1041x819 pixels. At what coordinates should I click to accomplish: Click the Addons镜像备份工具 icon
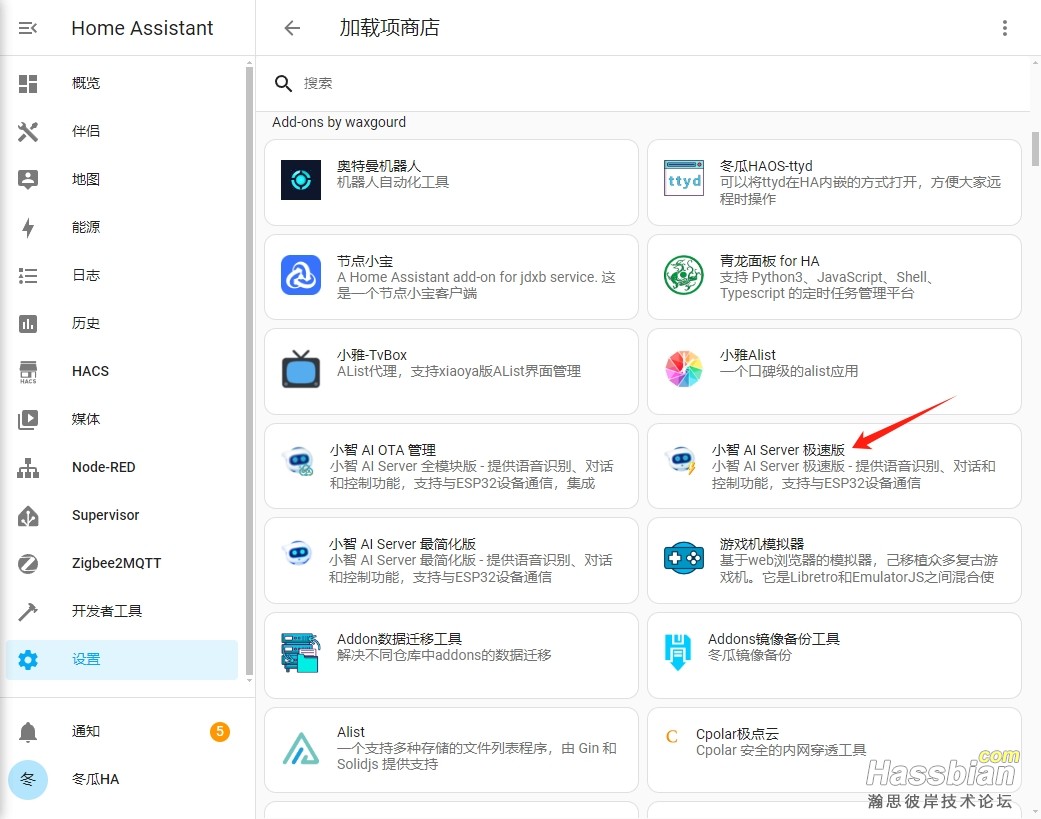pyautogui.click(x=677, y=652)
